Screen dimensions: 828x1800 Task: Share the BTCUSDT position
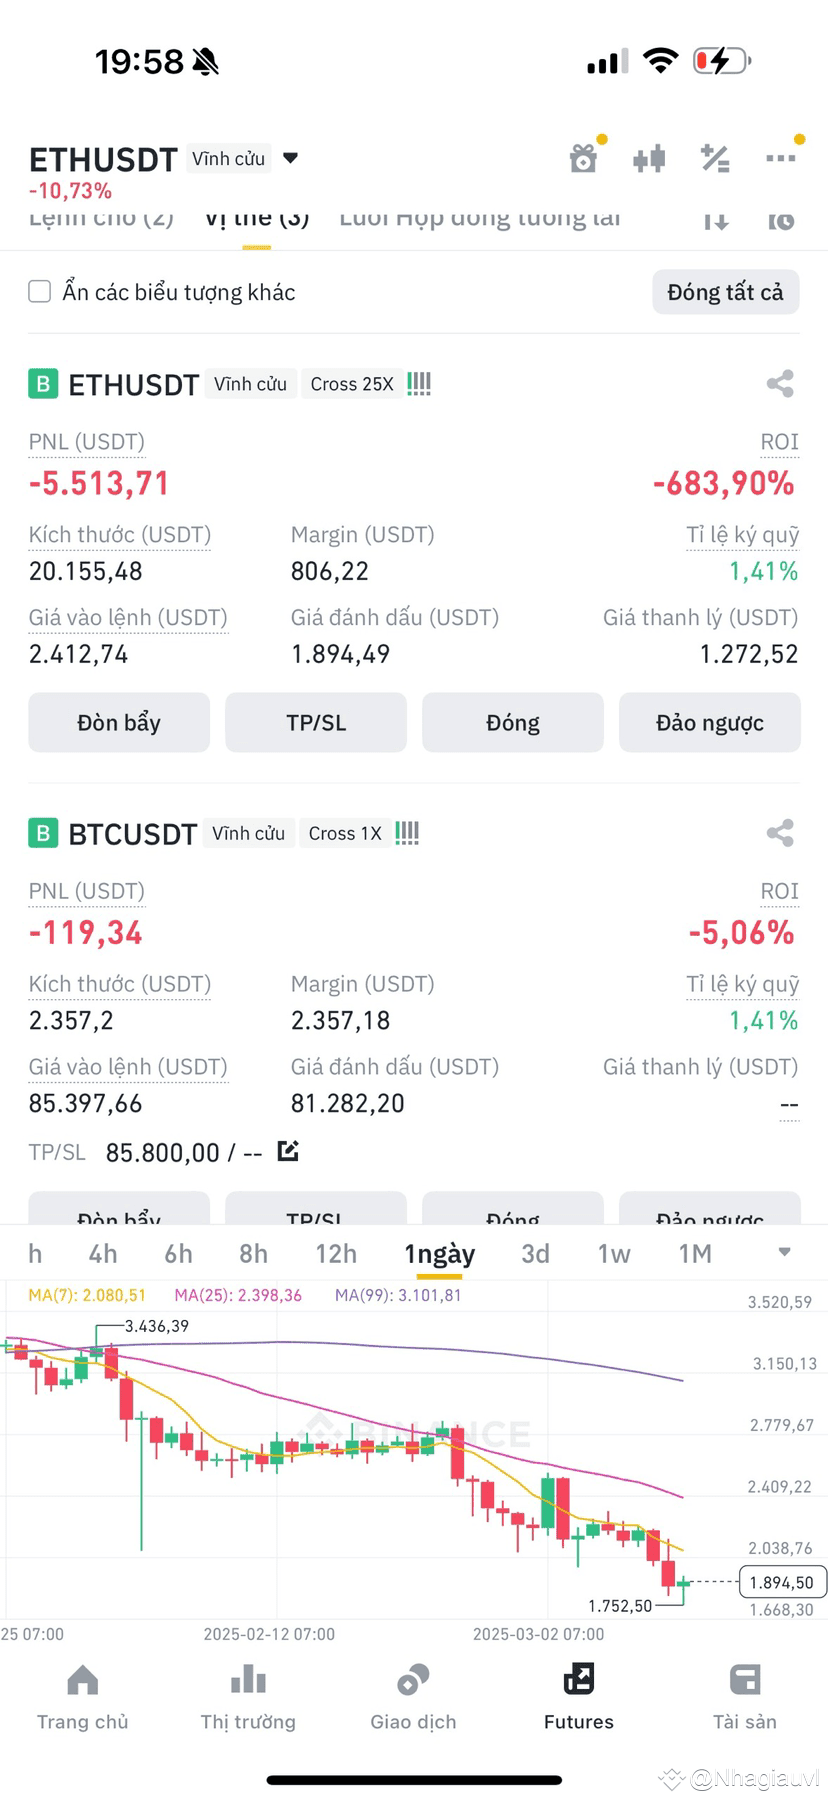(x=780, y=833)
